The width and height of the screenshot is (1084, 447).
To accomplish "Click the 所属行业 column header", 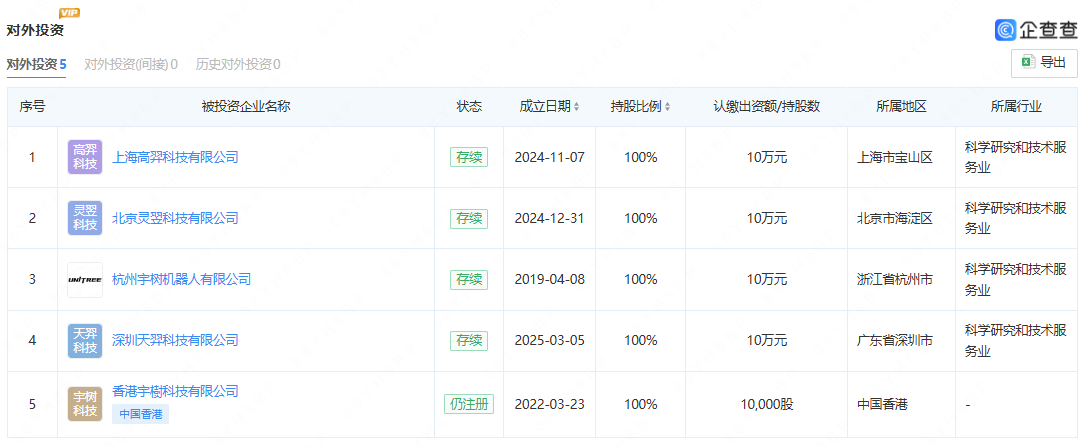I will click(1016, 107).
